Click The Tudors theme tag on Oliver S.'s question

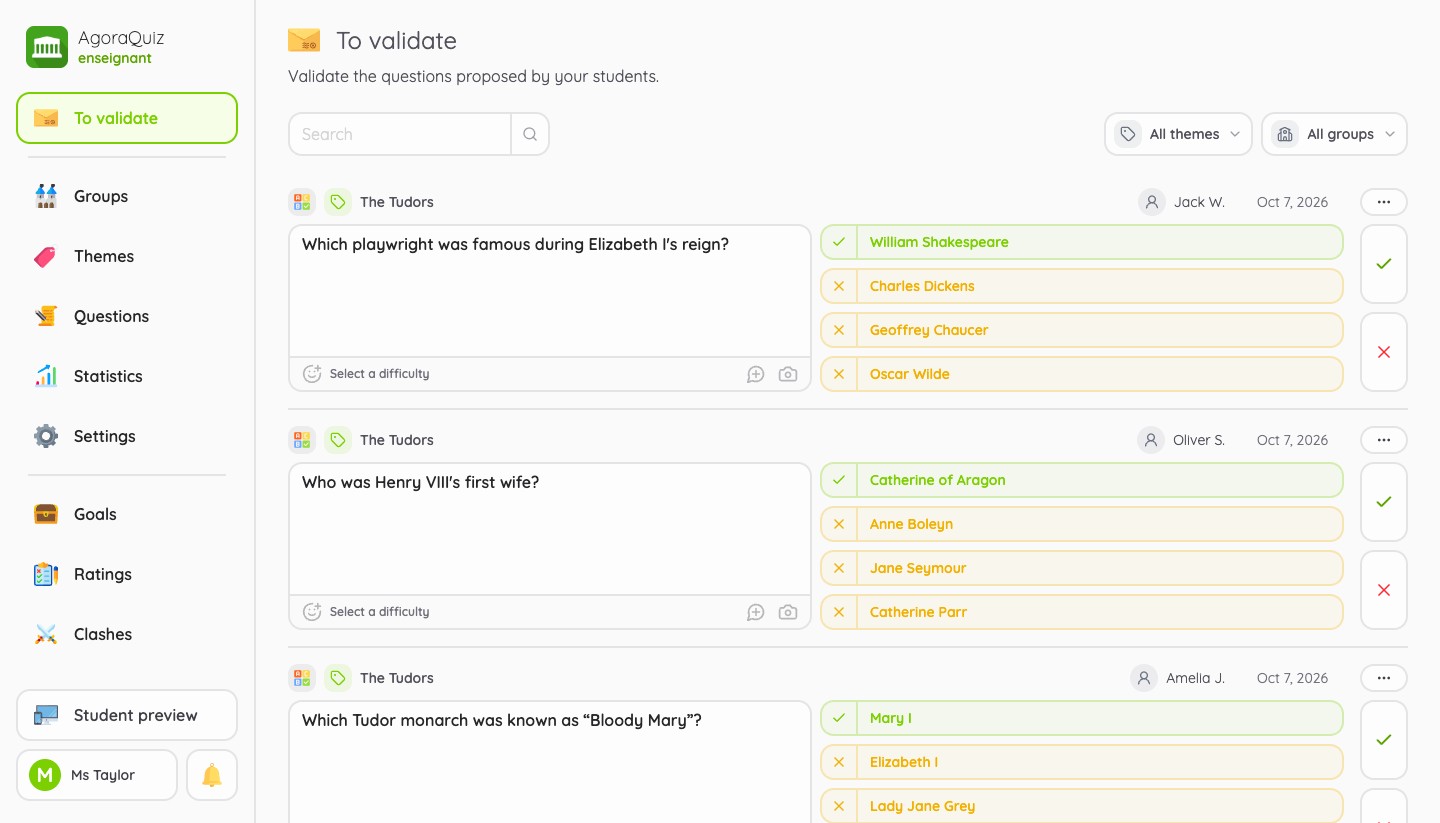tap(380, 440)
